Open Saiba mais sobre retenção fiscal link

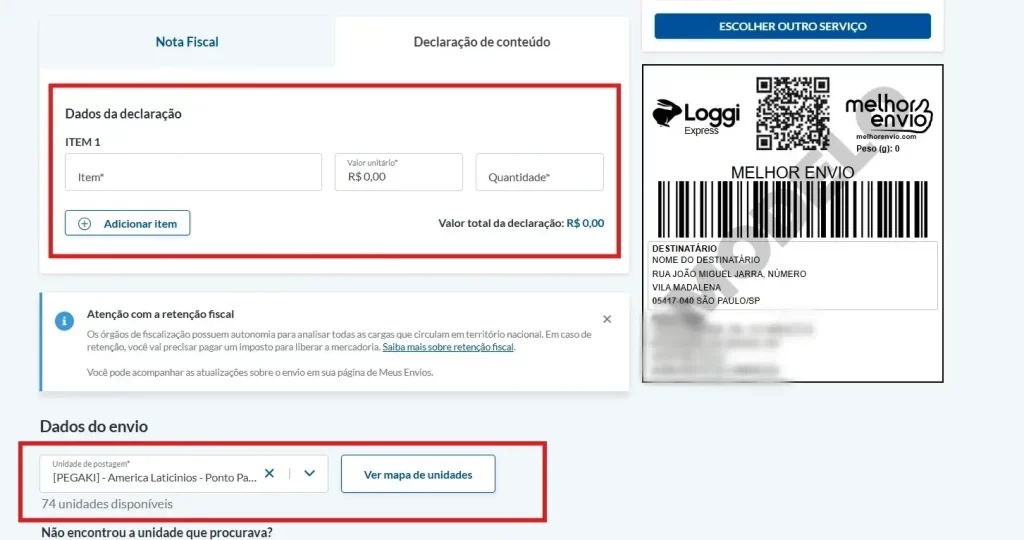tap(448, 347)
